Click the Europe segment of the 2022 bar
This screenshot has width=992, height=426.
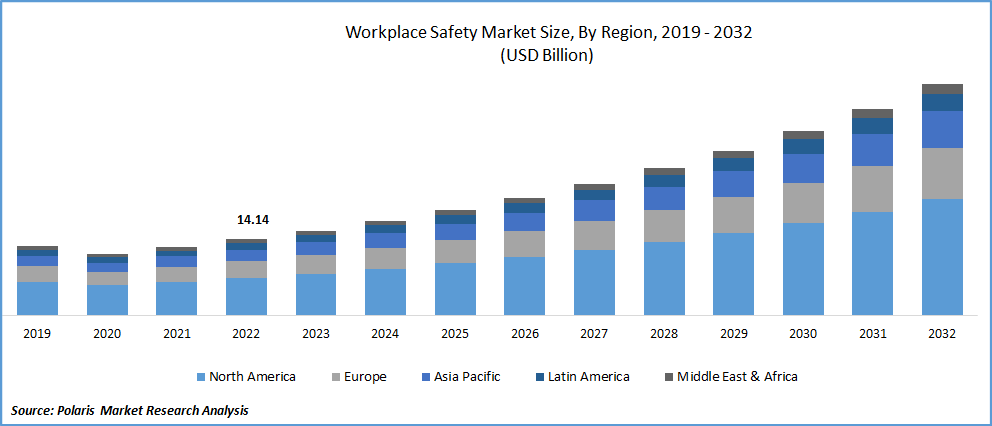246,270
